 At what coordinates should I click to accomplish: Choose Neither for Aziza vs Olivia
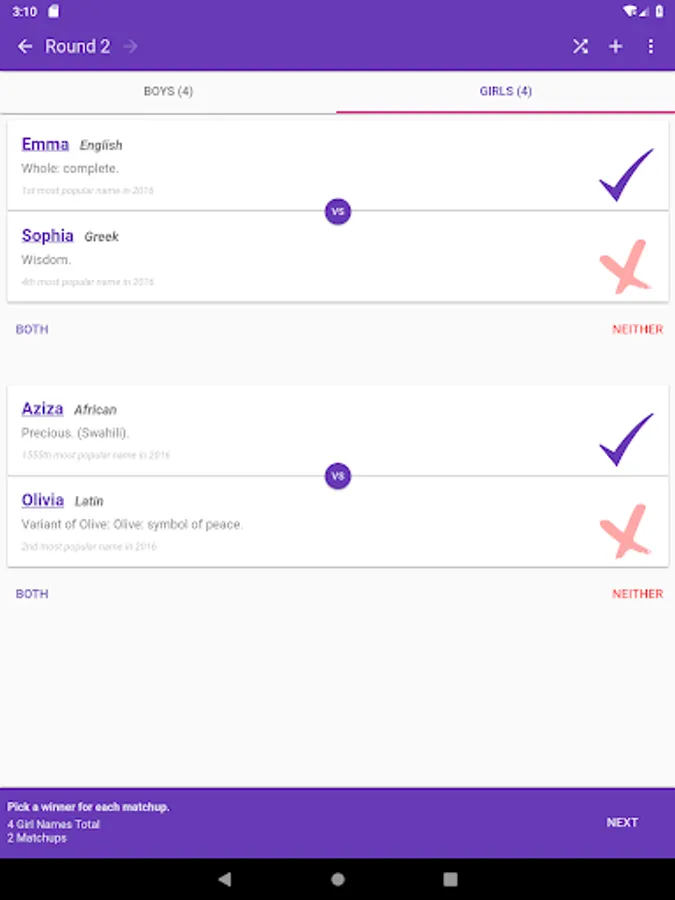[637, 594]
